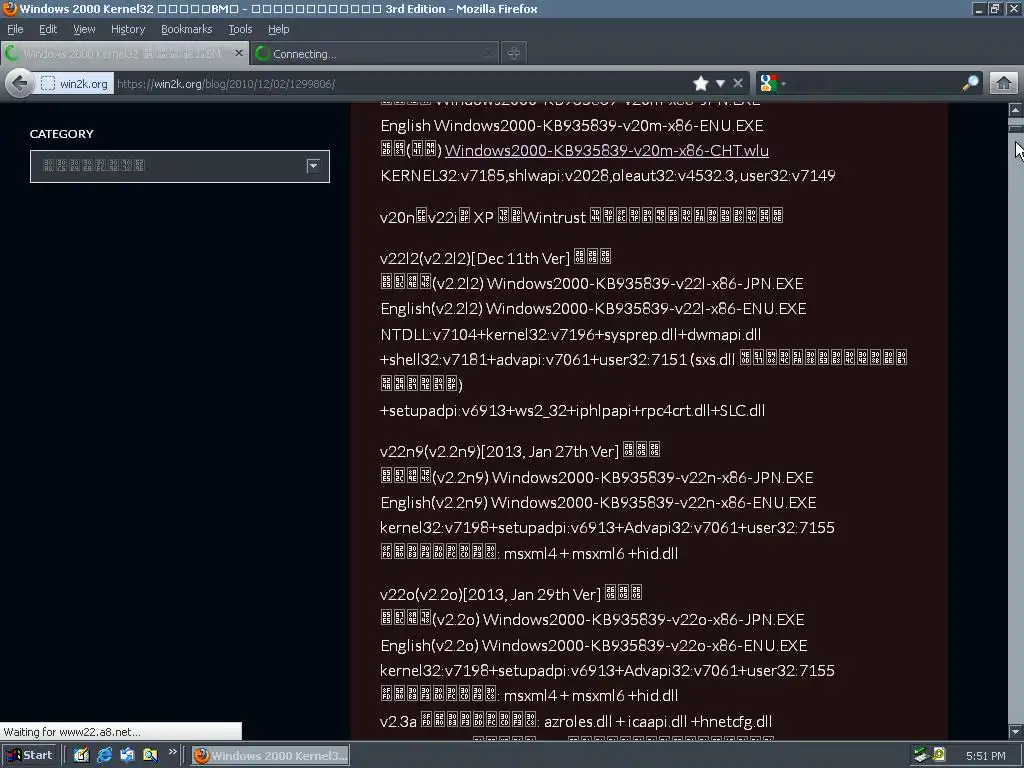The image size is (1024, 768).
Task: Click the scrollbar down arrow
Action: coord(1016,731)
